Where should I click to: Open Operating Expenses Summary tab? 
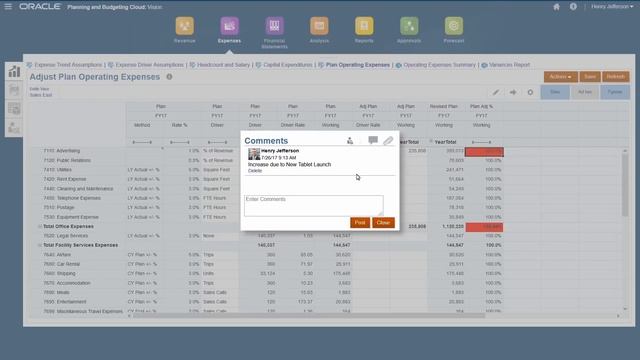[x=439, y=65]
